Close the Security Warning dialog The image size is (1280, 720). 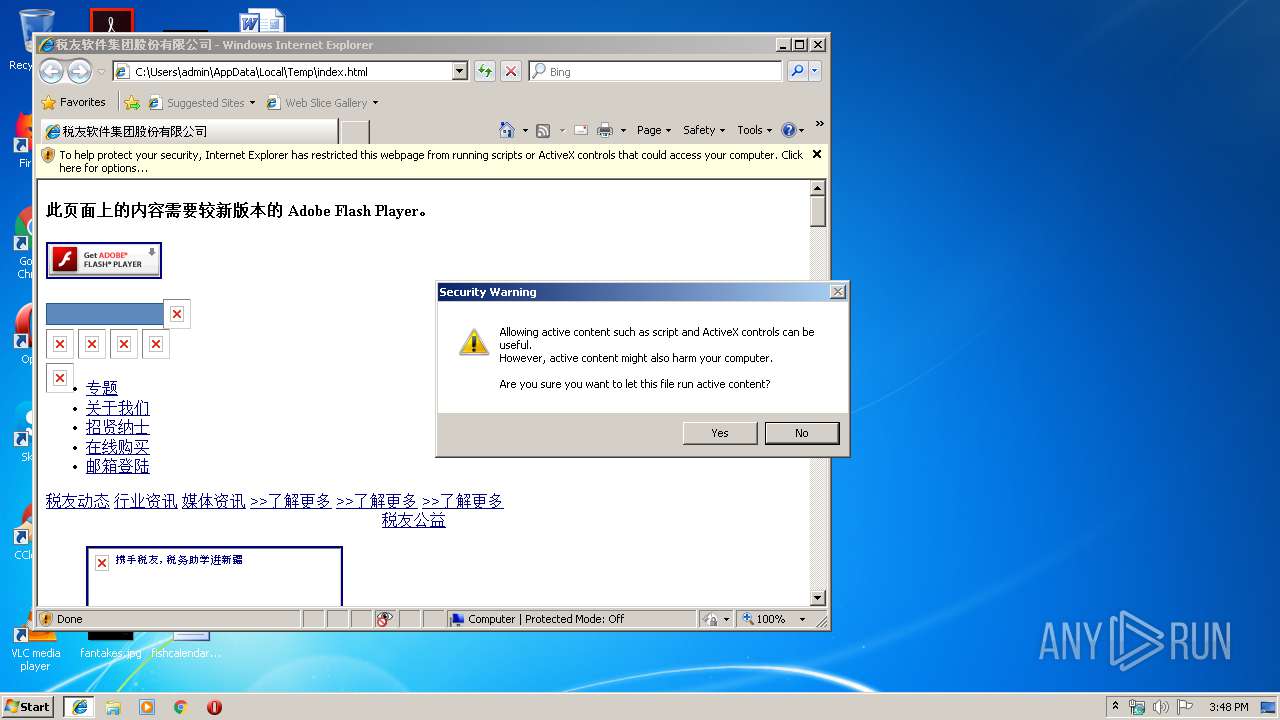point(838,292)
